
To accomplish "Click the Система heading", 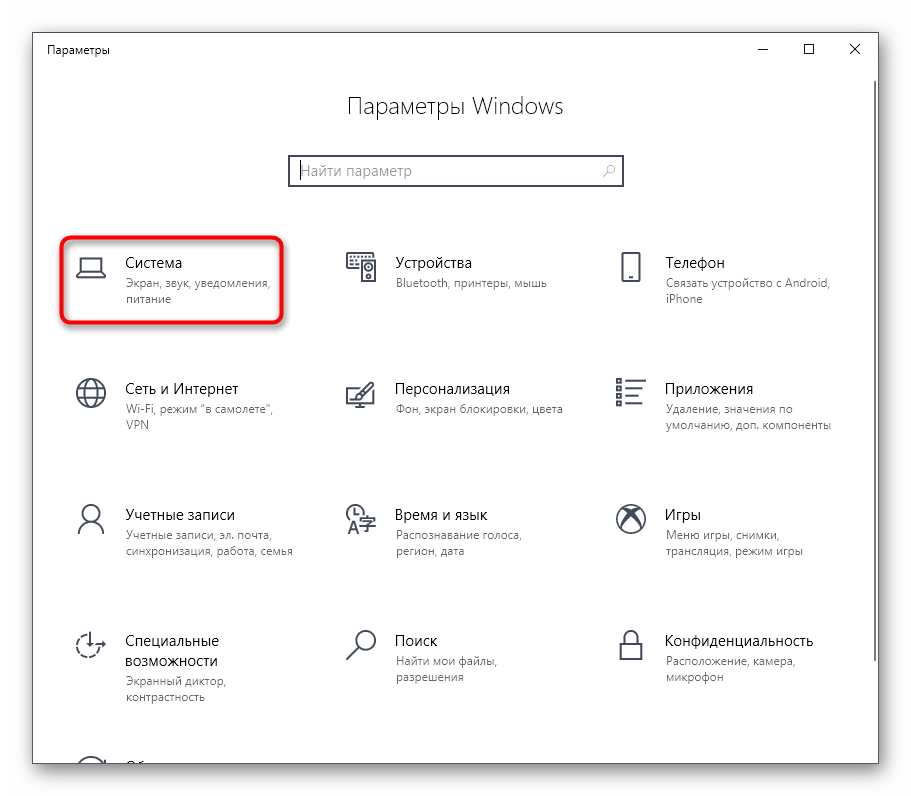I will click(153, 263).
